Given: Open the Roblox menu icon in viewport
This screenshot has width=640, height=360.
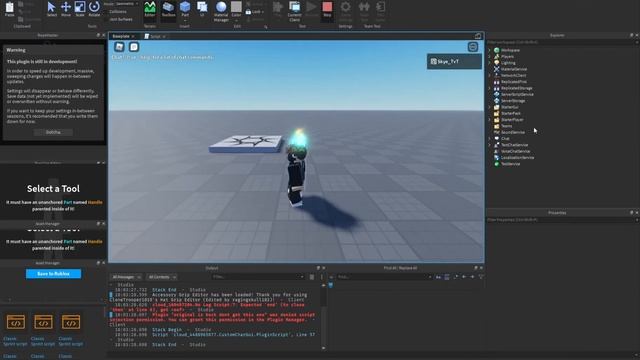Looking at the screenshot, I should point(119,47).
